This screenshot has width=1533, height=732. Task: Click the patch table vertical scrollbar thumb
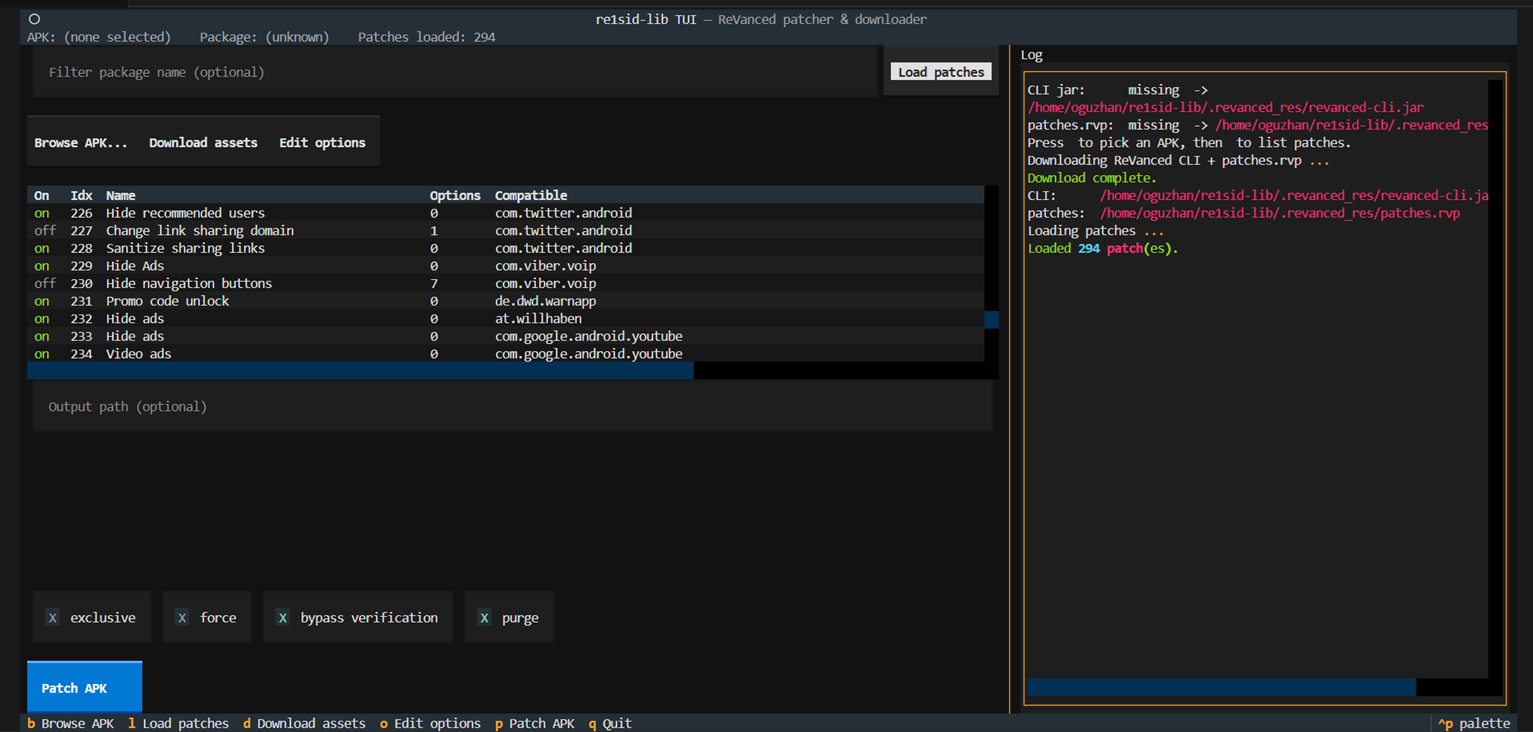click(992, 320)
